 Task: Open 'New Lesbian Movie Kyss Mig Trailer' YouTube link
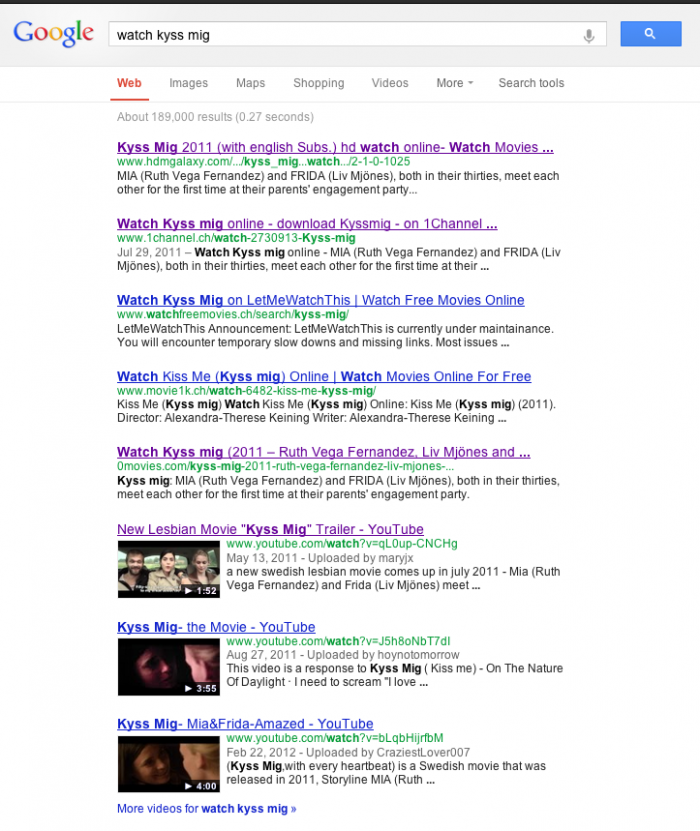coord(270,529)
